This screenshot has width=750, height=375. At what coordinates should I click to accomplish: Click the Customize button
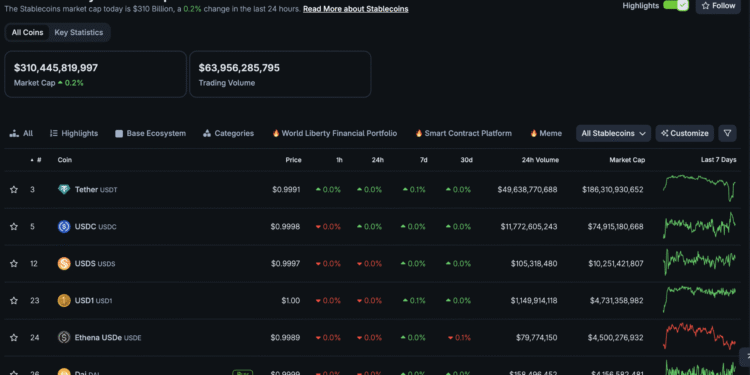click(x=684, y=133)
